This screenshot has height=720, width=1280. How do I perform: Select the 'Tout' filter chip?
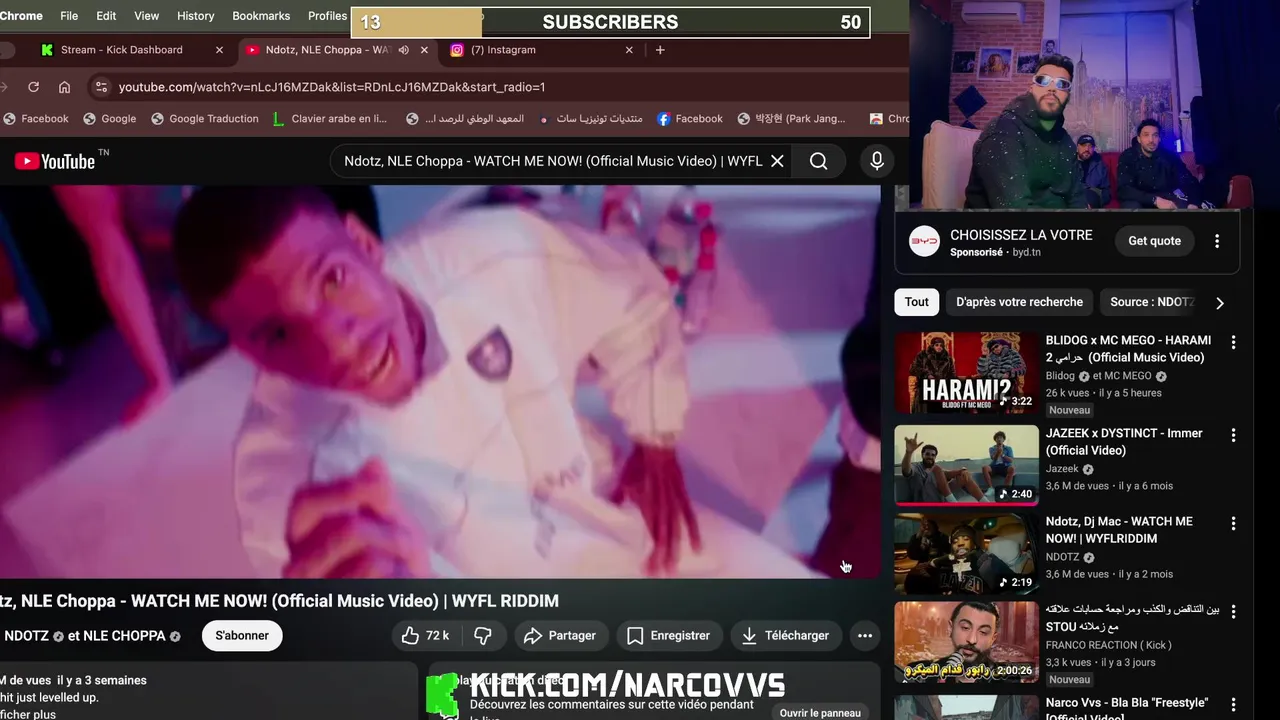(x=917, y=302)
